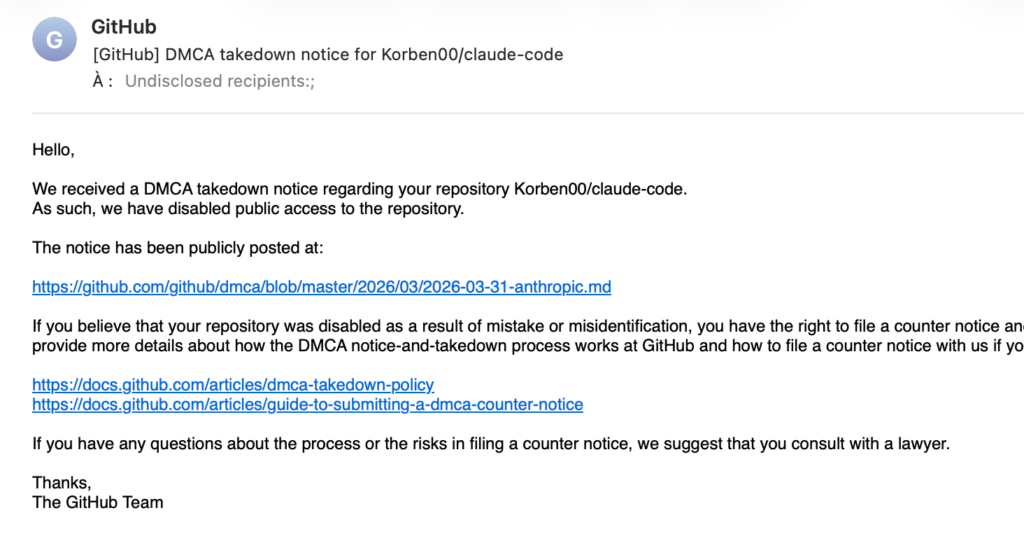This screenshot has width=1024, height=536.
Task: Click the word "lawyer" in the email body
Action: [924, 443]
